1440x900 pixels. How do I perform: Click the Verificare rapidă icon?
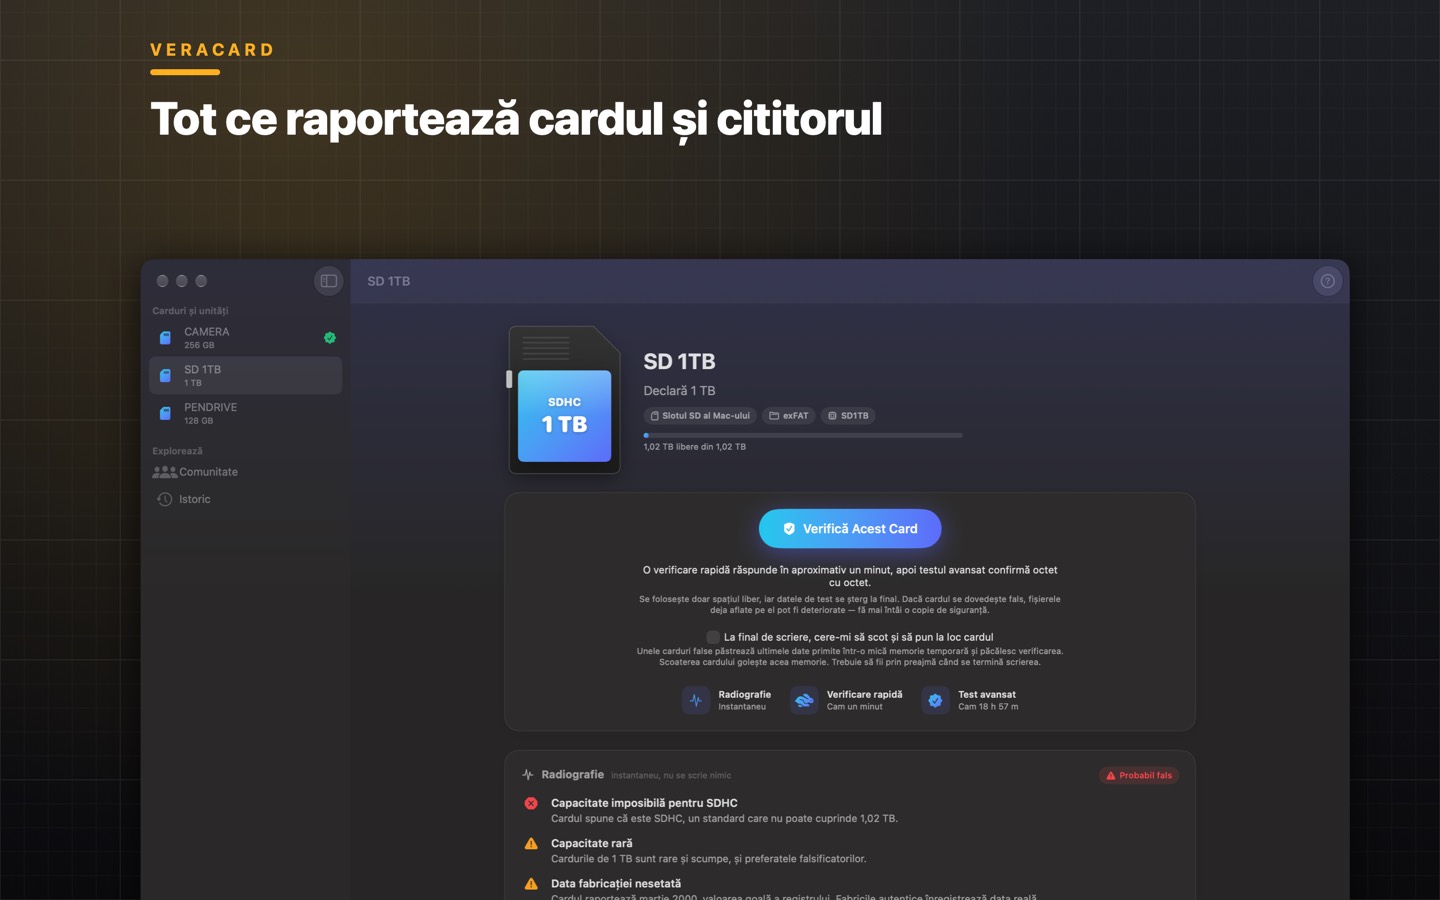pos(804,700)
